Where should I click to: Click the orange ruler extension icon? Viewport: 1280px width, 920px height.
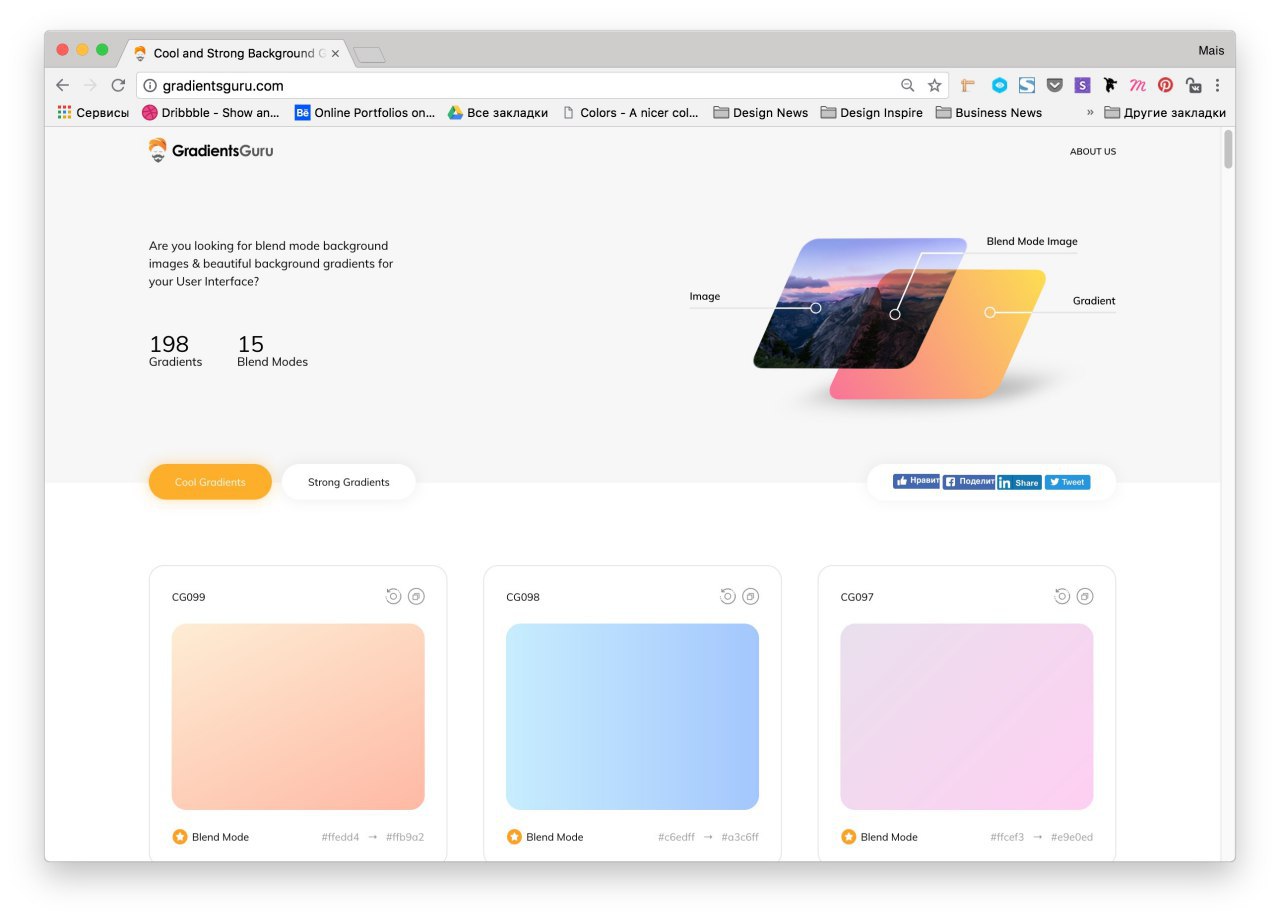tap(968, 86)
